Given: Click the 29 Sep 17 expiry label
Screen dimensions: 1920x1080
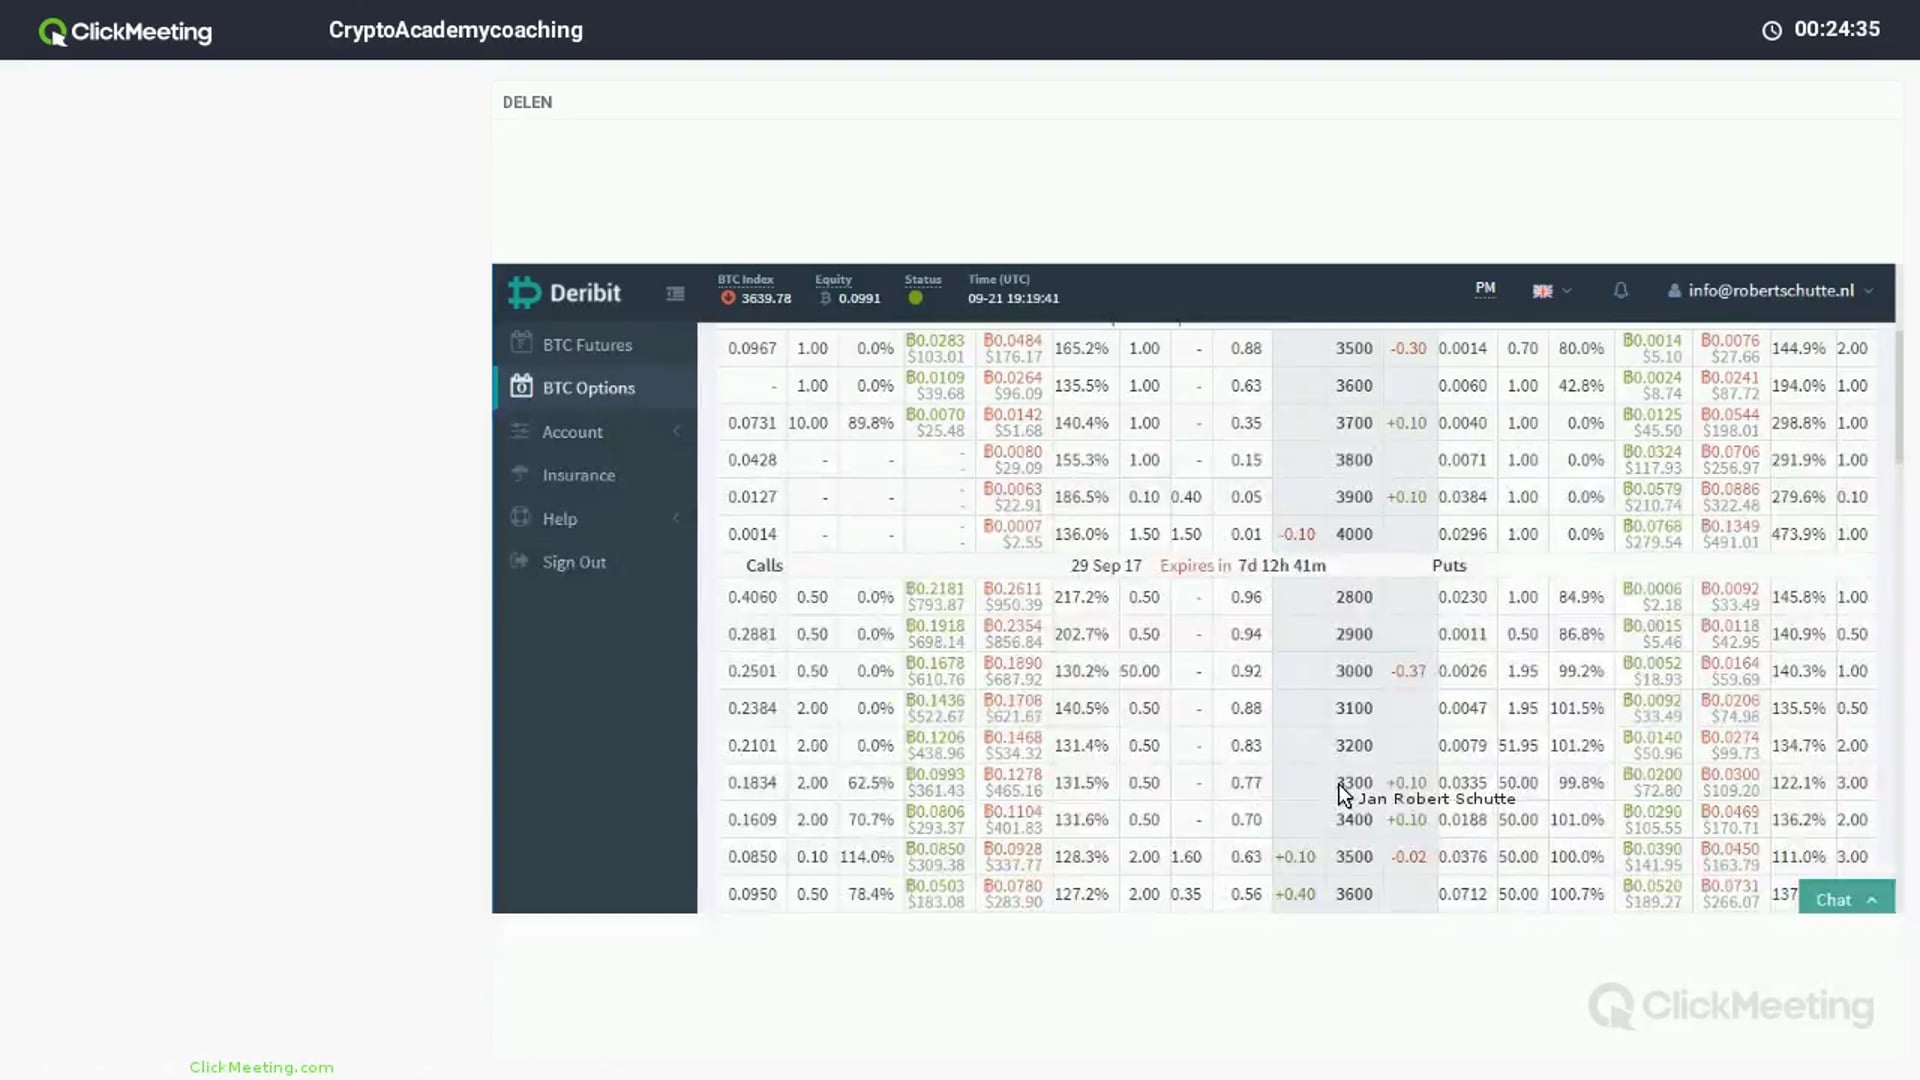Looking at the screenshot, I should point(1105,566).
